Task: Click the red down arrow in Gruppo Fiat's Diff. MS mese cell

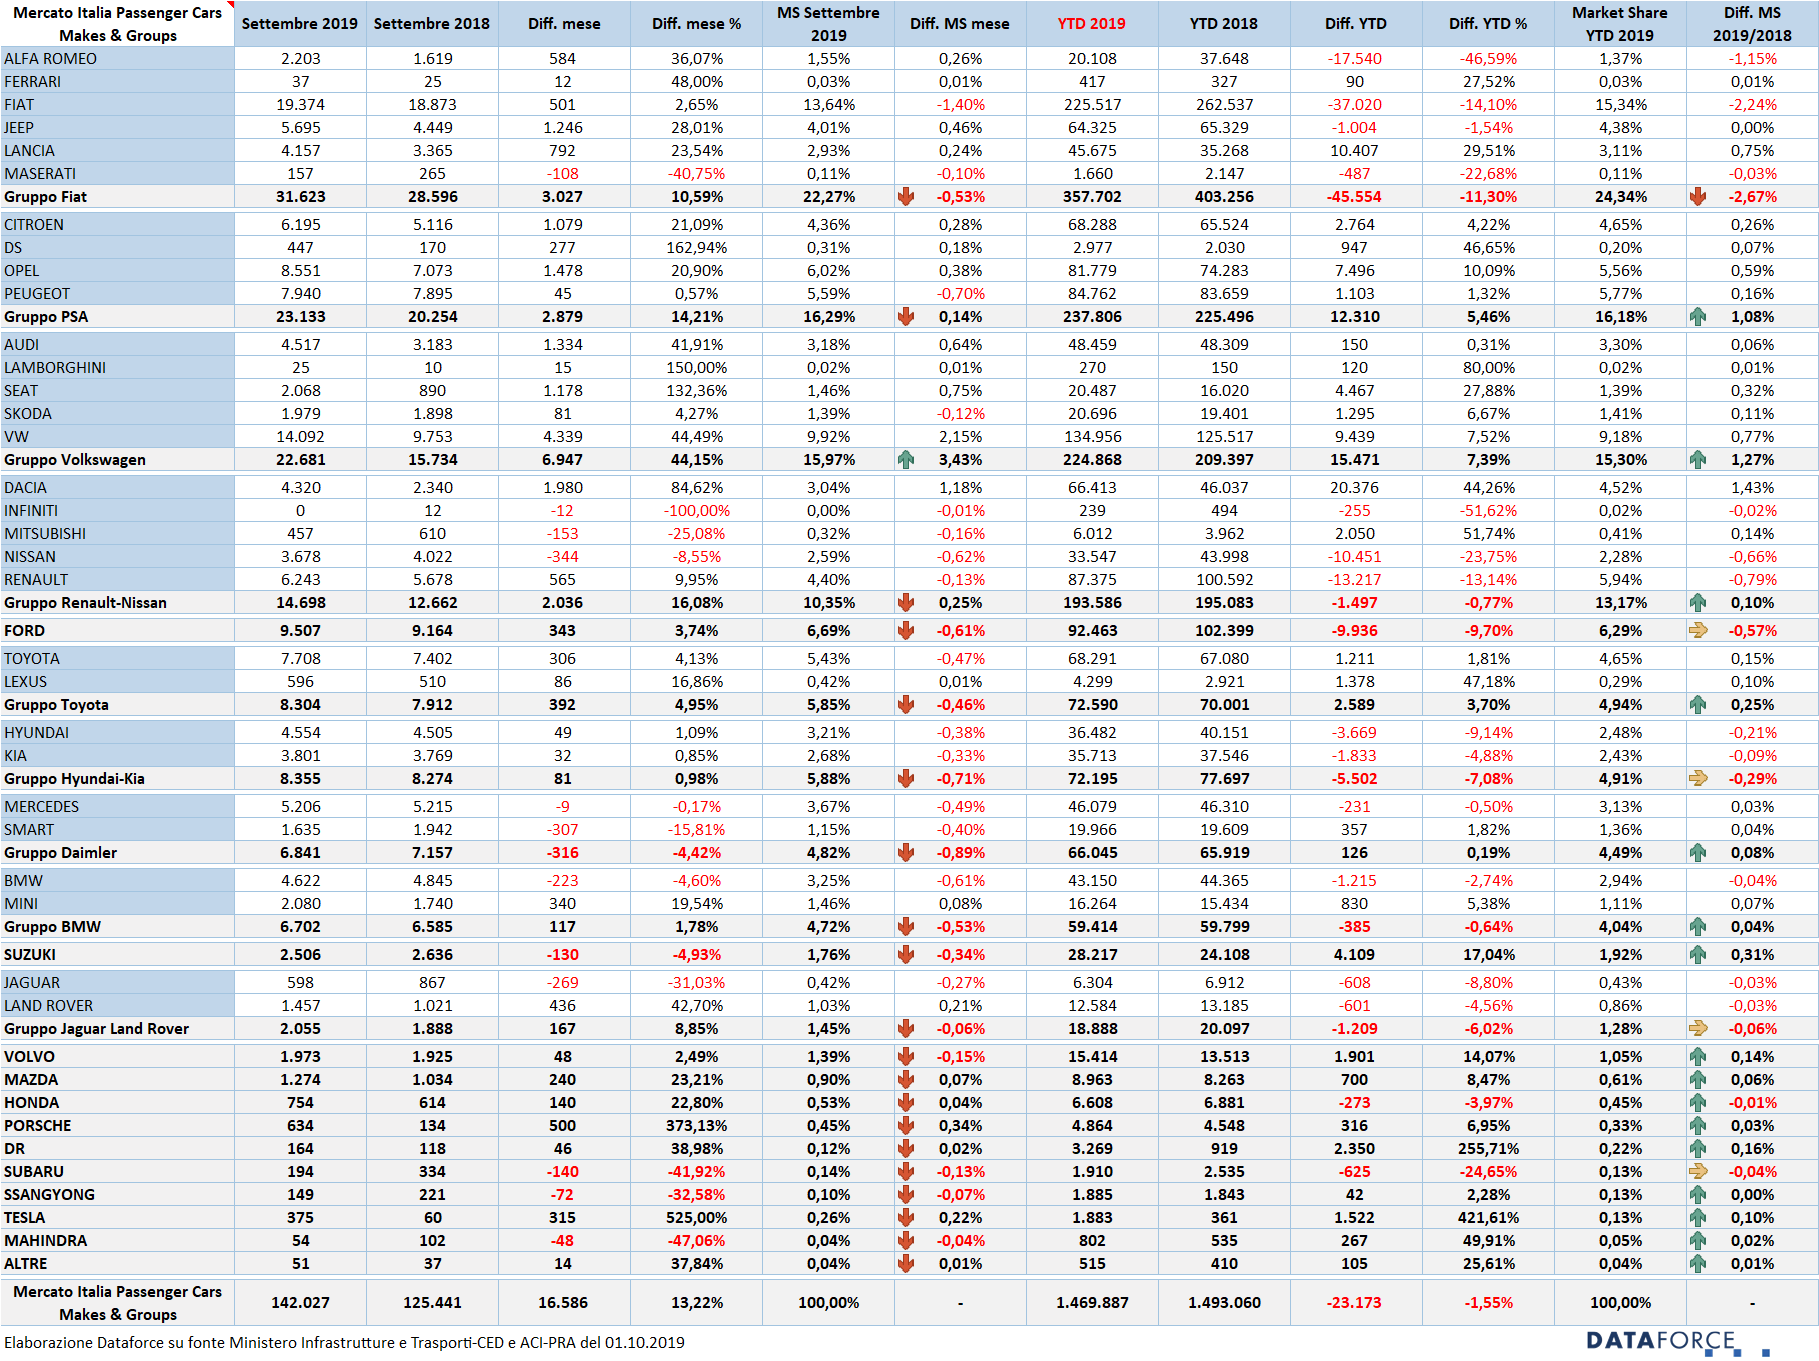Action: tap(906, 197)
